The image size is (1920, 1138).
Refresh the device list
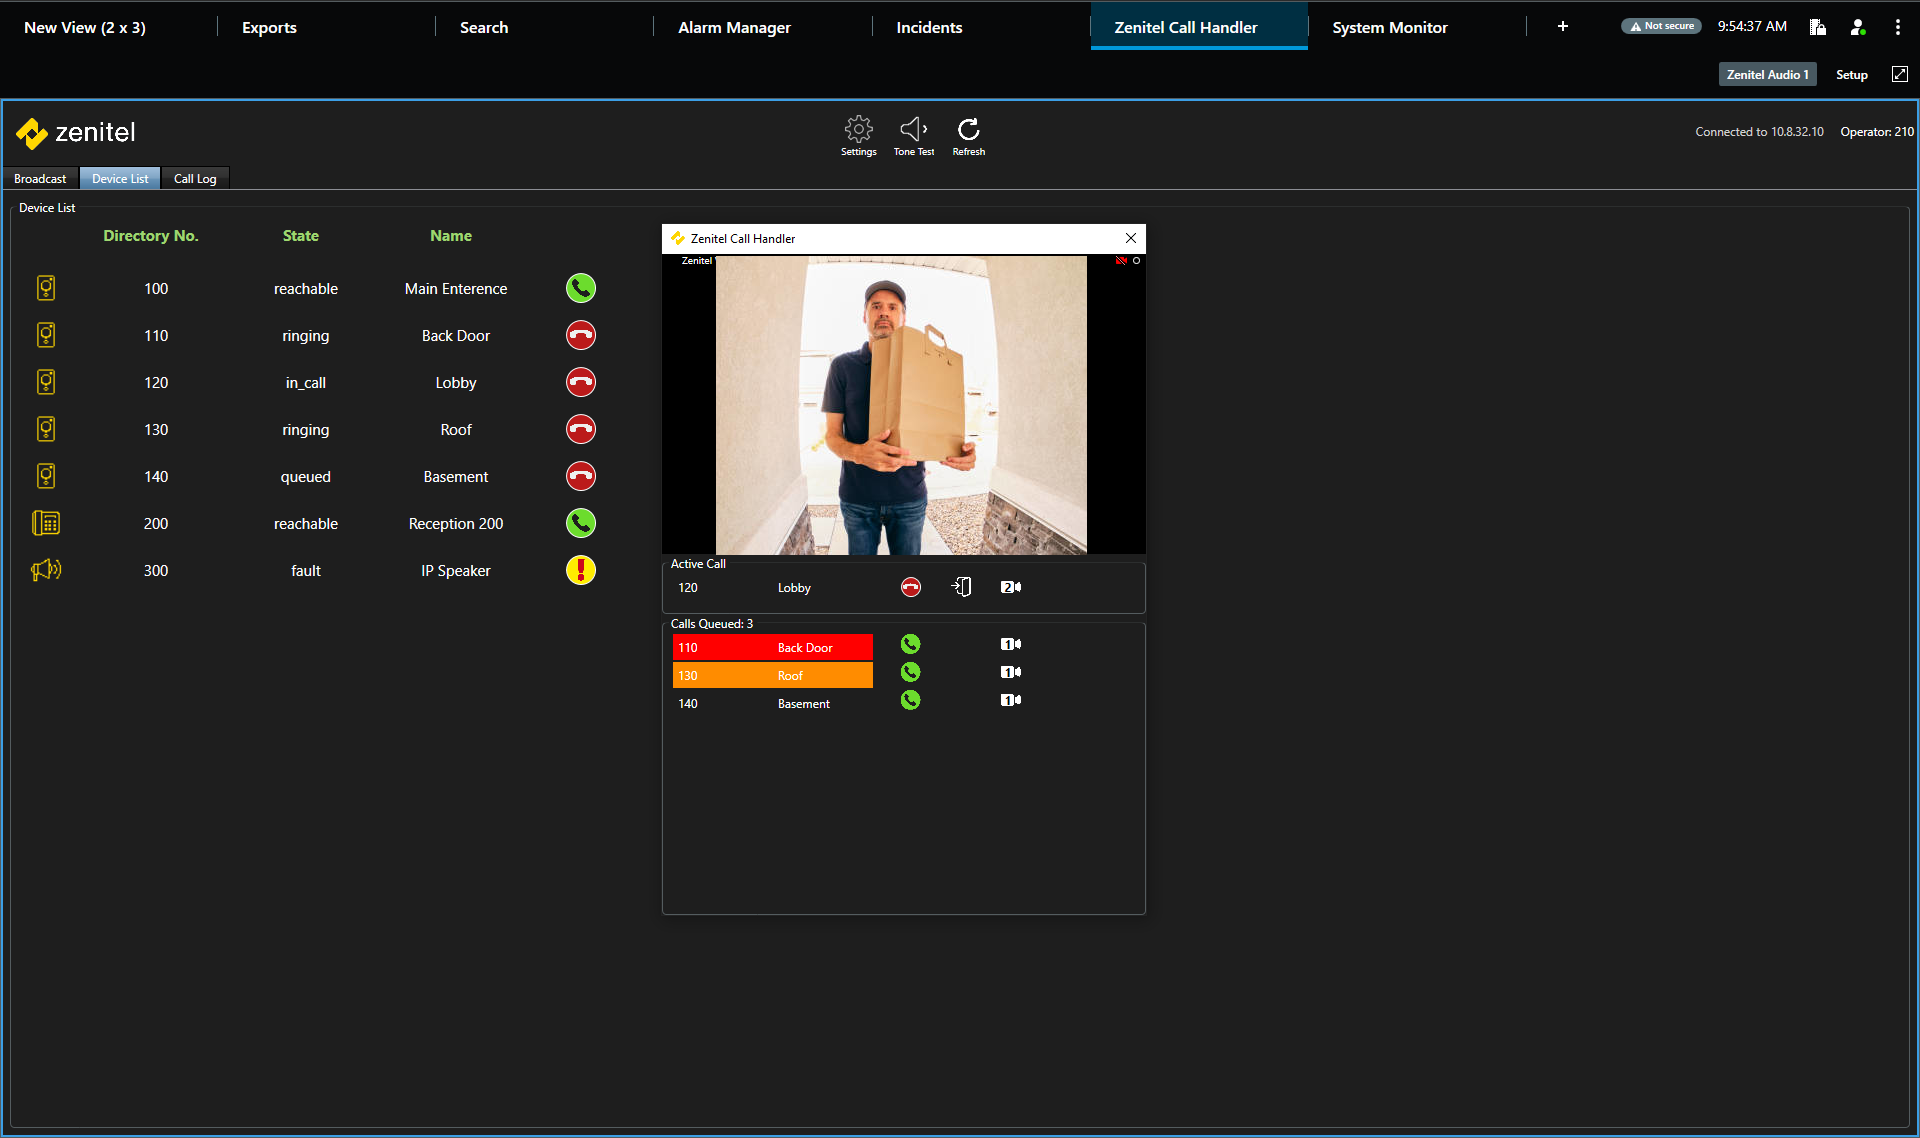click(x=968, y=134)
